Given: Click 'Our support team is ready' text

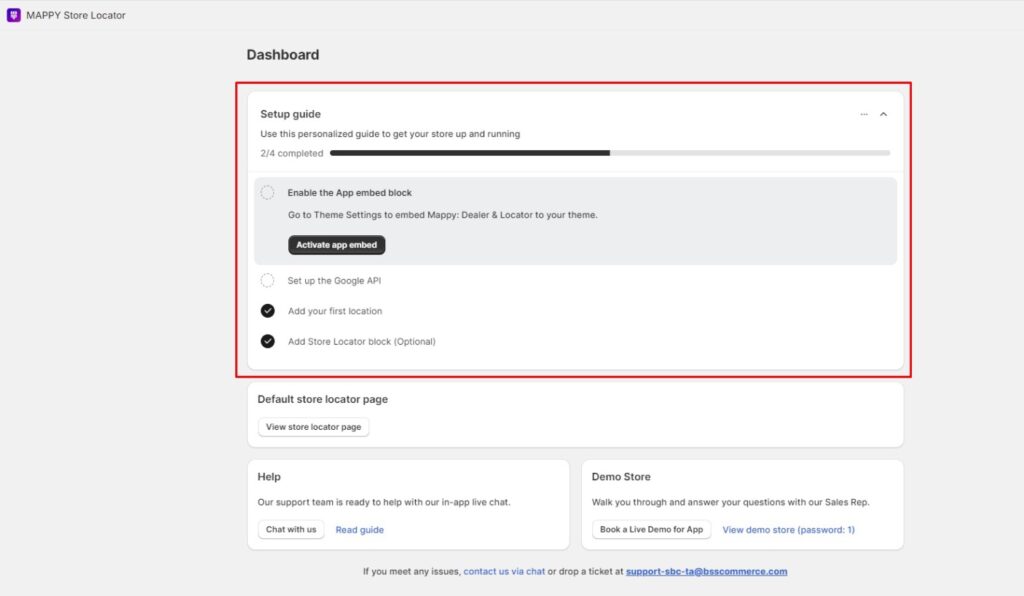Looking at the screenshot, I should coord(384,502).
